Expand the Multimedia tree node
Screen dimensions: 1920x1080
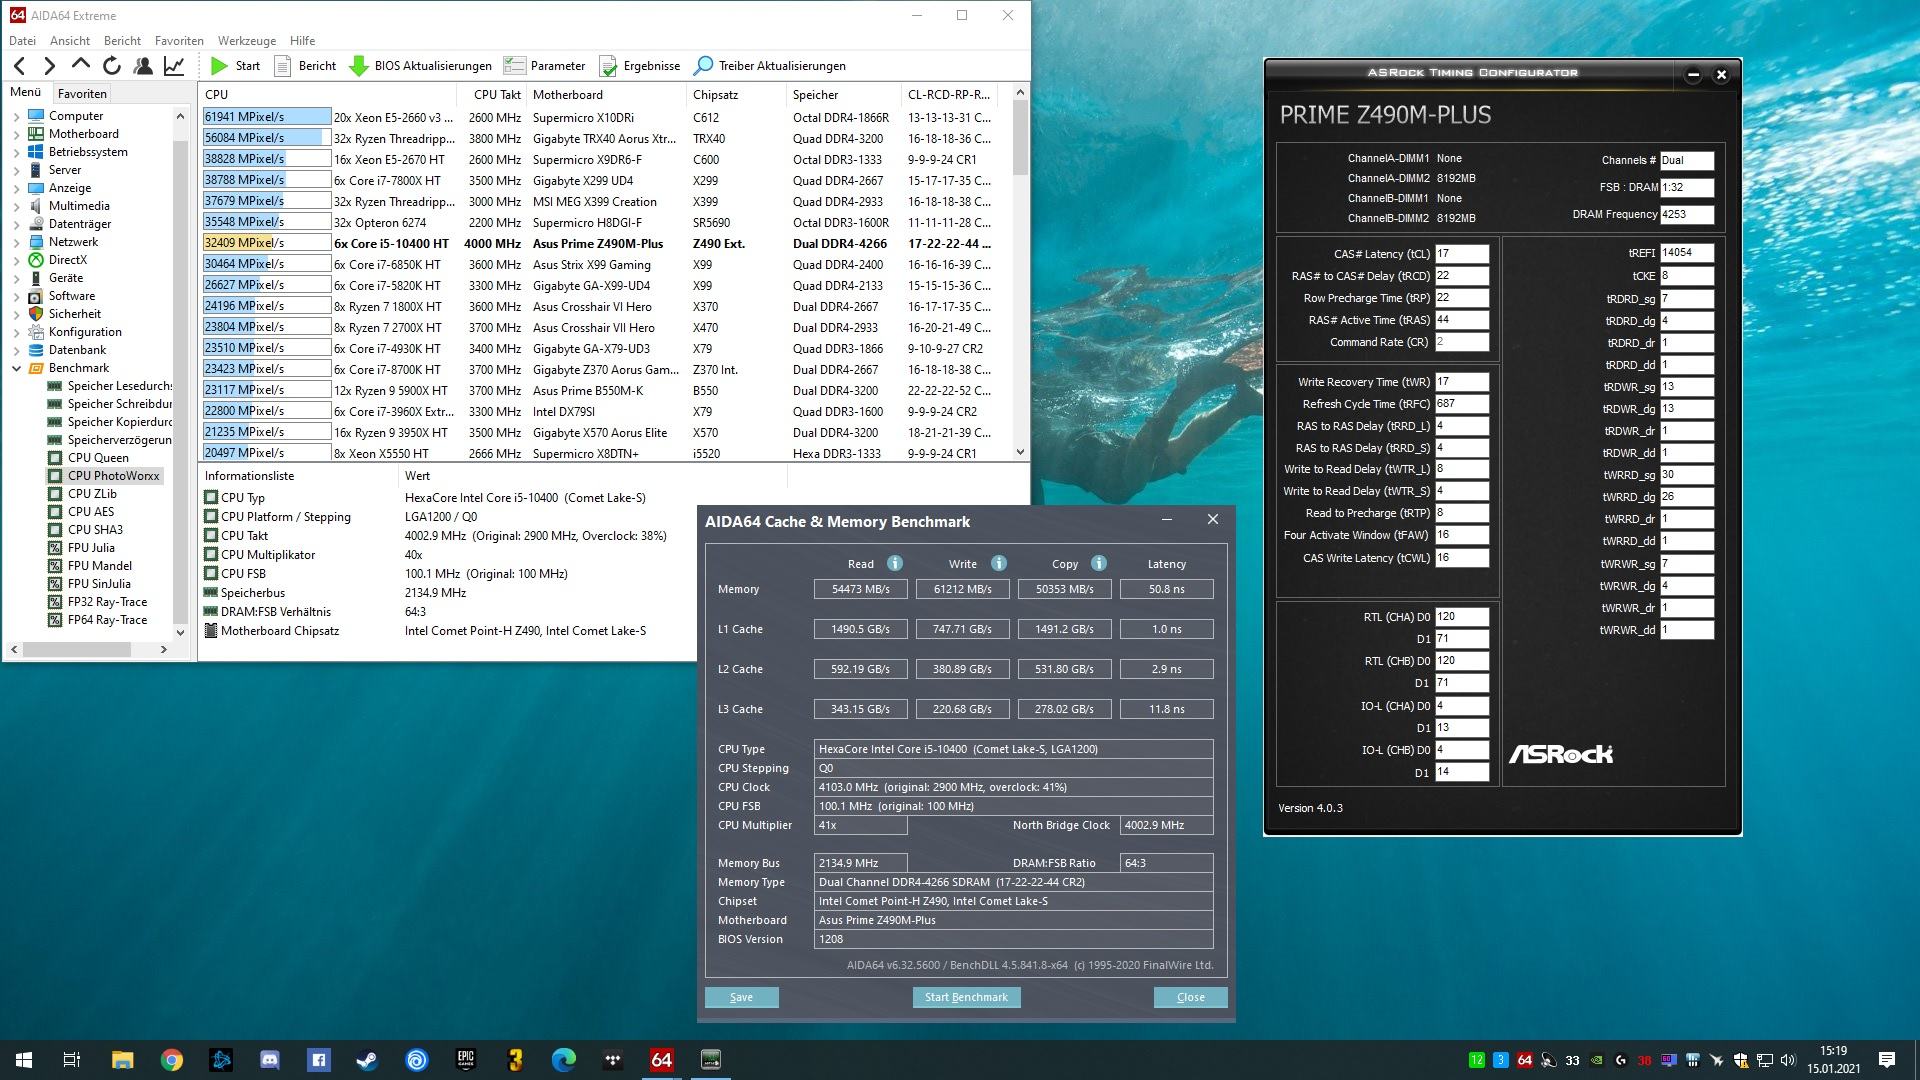[x=16, y=206]
